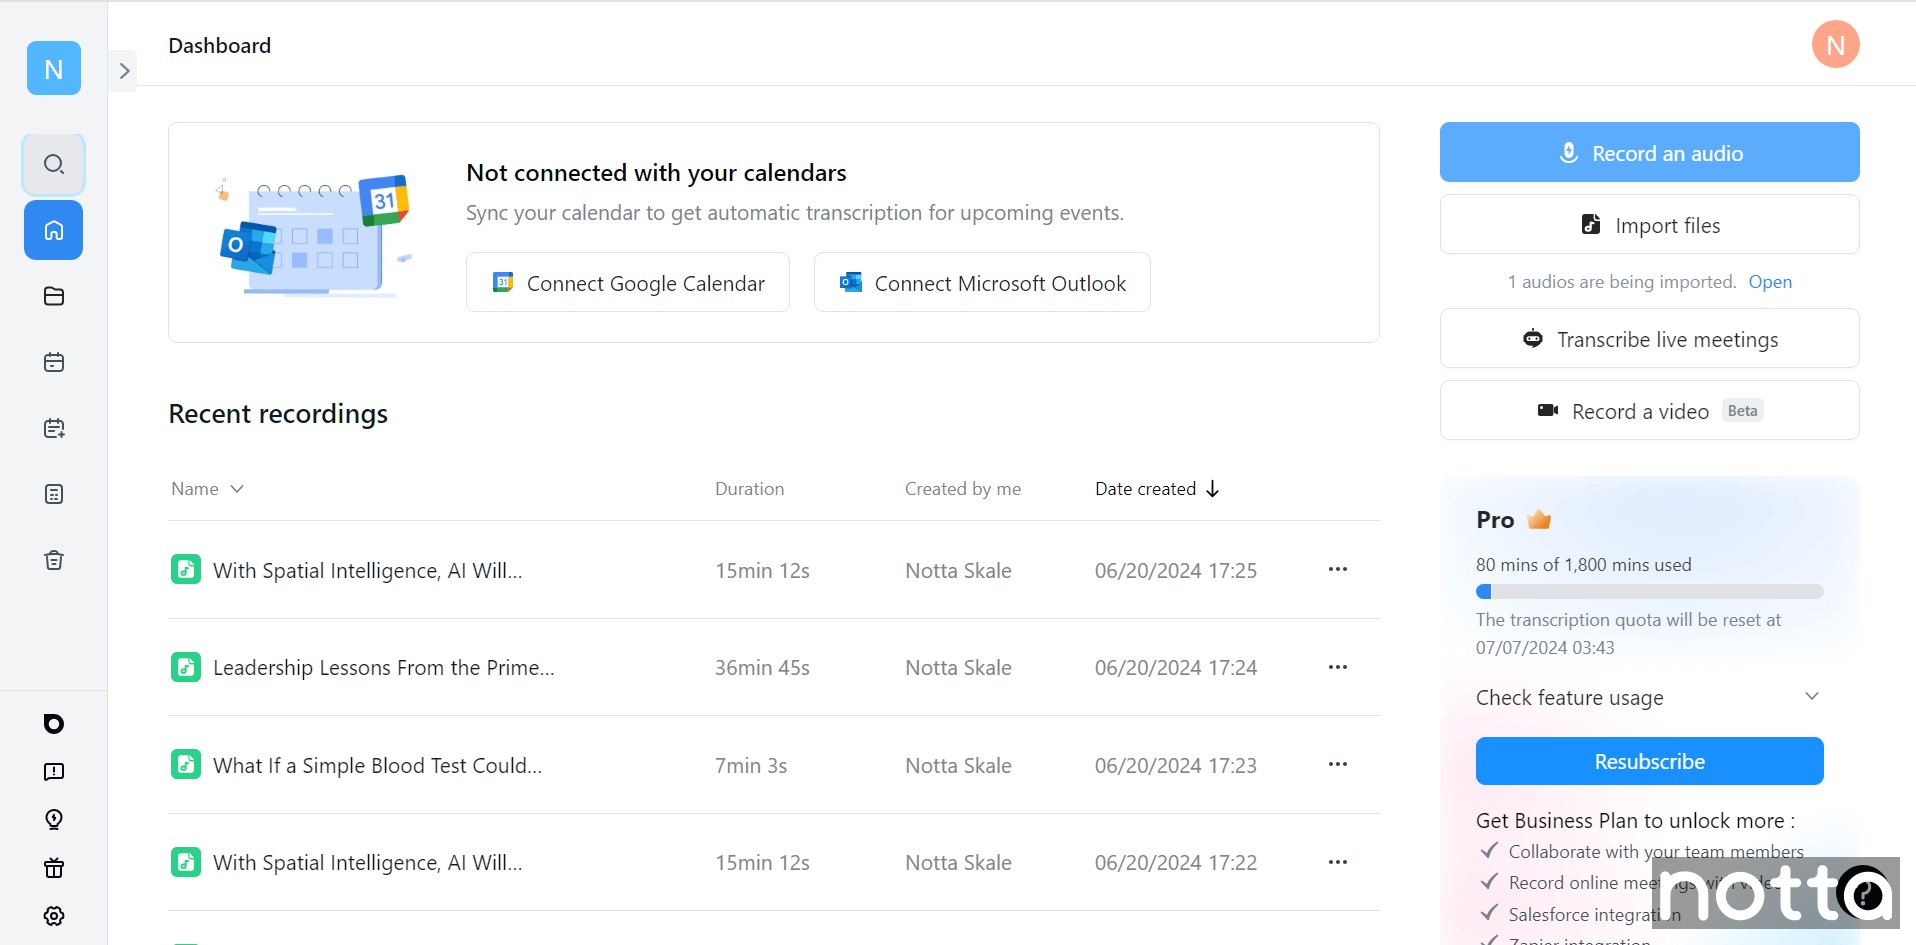Click file icon of What If a Simple Blood Test

pos(186,765)
